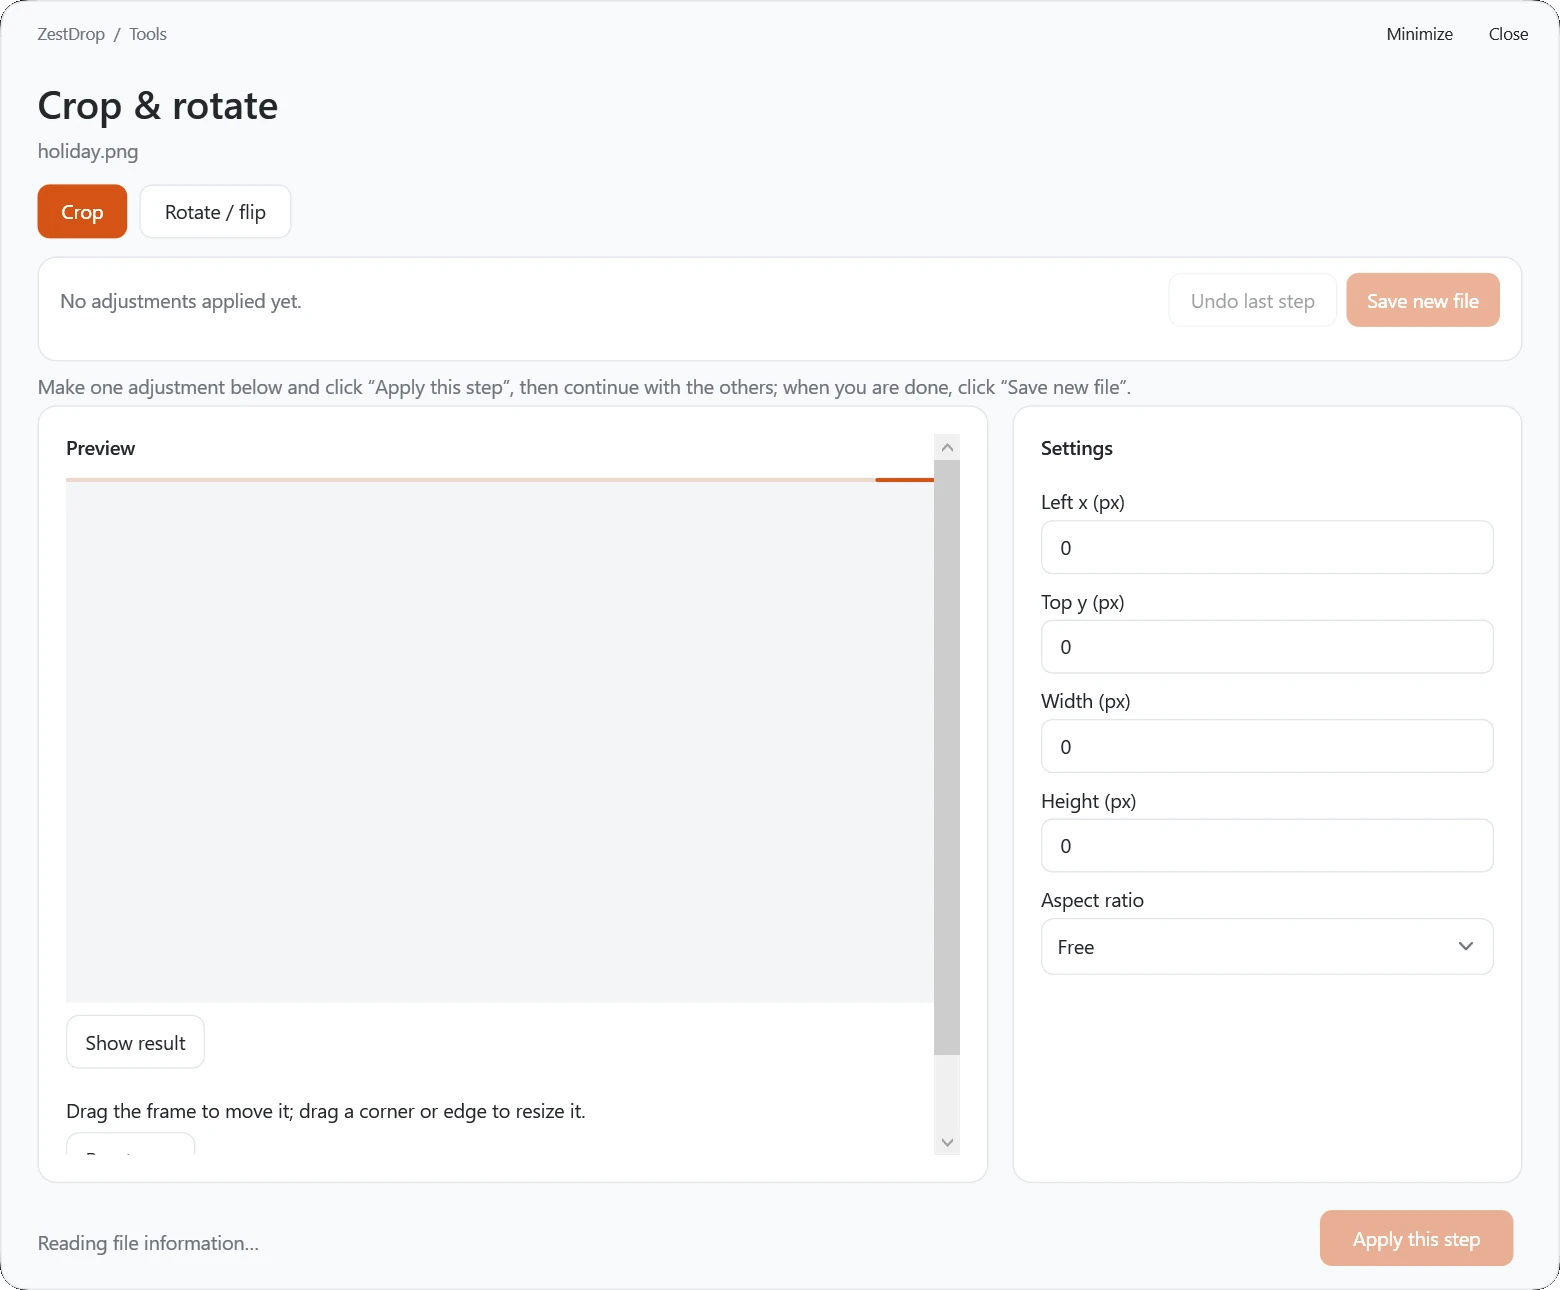The height and width of the screenshot is (1290, 1560).
Task: Close the Crop & rotate dialog
Action: (x=1508, y=34)
